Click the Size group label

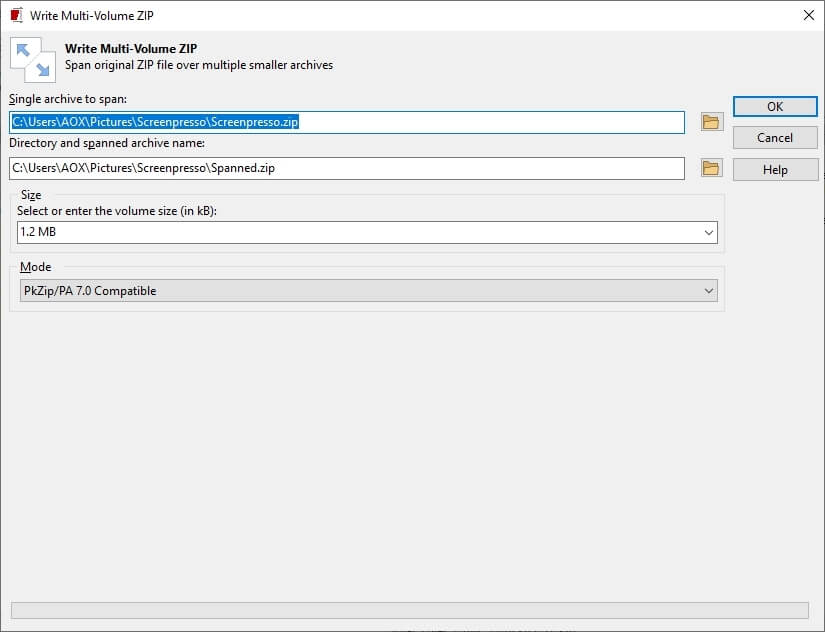pos(30,195)
